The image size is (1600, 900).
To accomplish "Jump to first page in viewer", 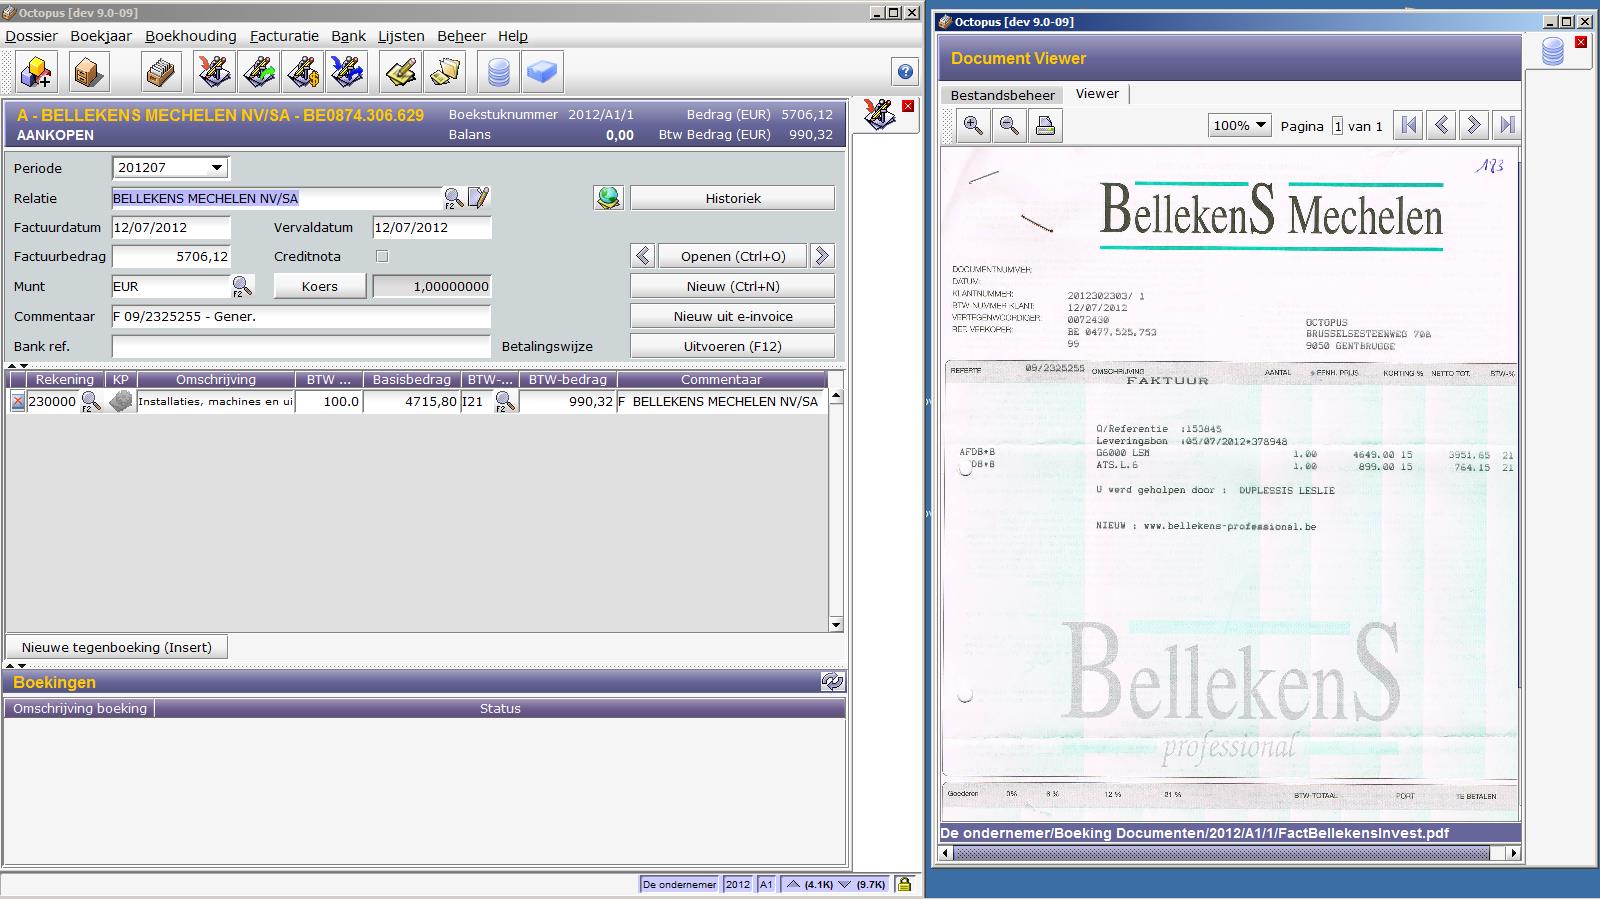I will (x=1409, y=125).
